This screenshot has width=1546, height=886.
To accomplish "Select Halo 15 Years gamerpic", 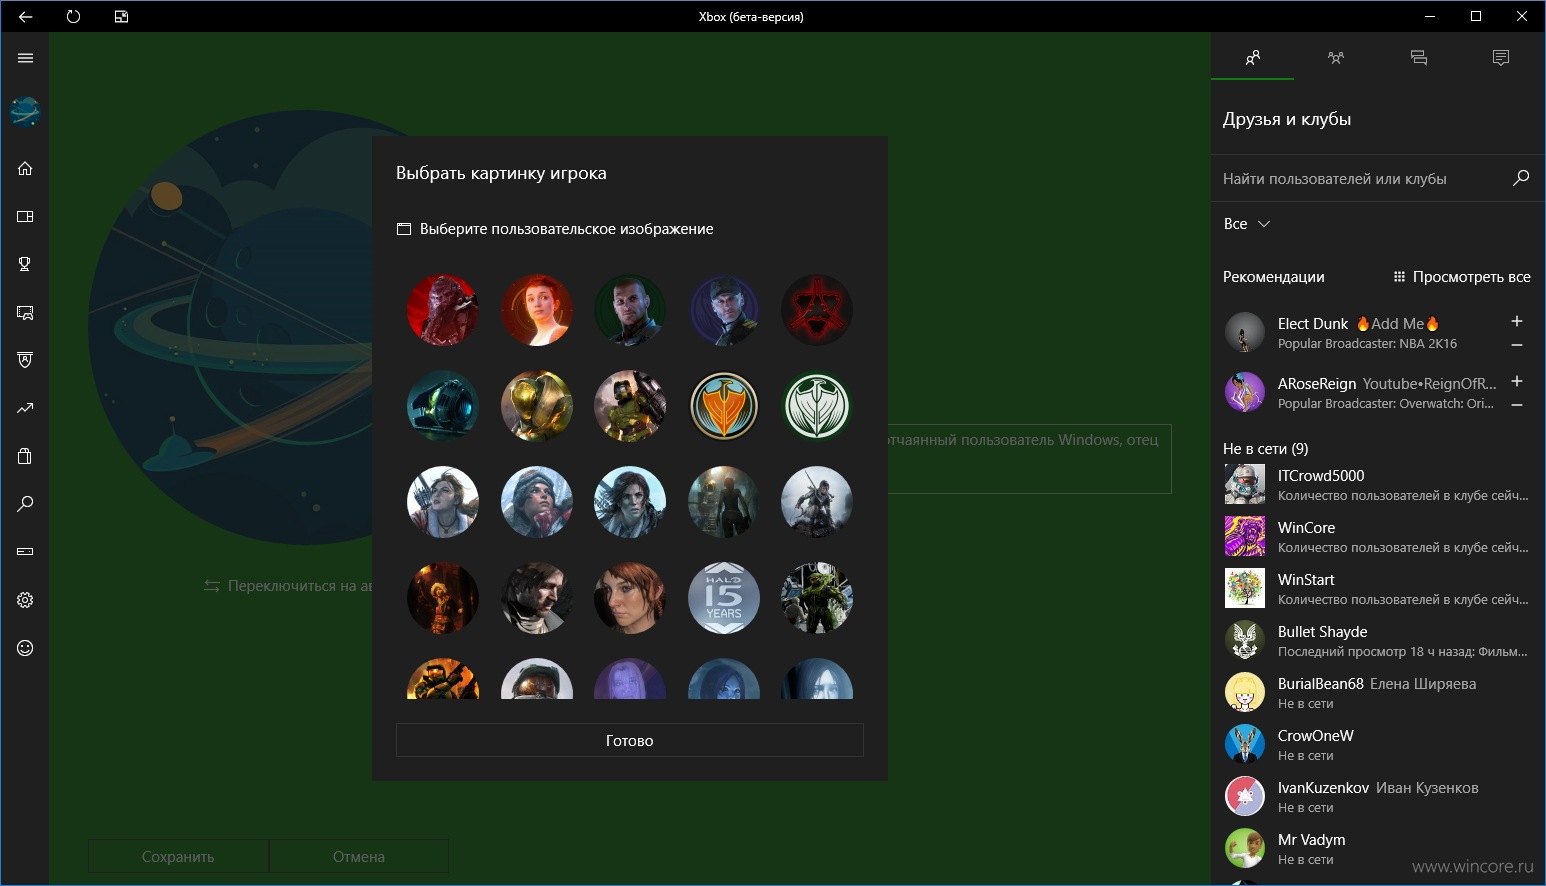I will pyautogui.click(x=724, y=598).
